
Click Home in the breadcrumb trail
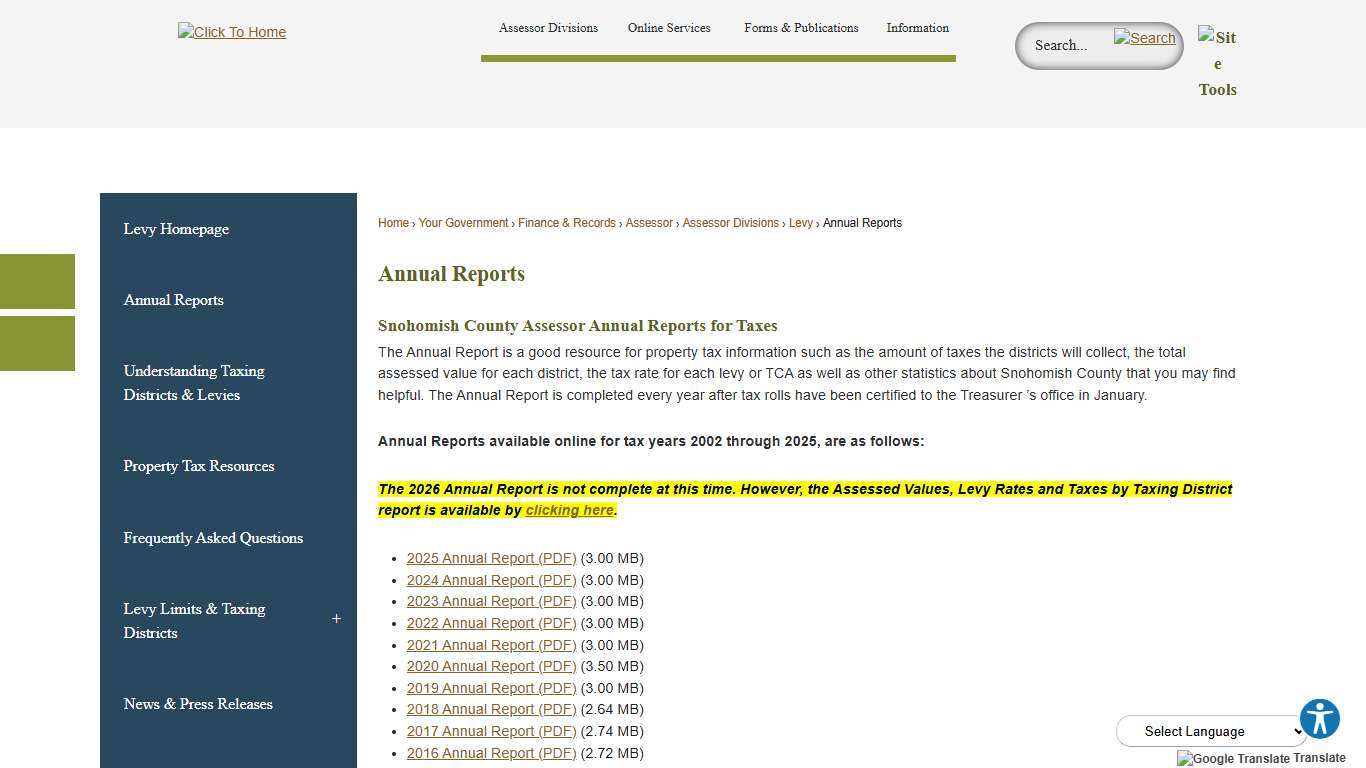click(x=393, y=222)
